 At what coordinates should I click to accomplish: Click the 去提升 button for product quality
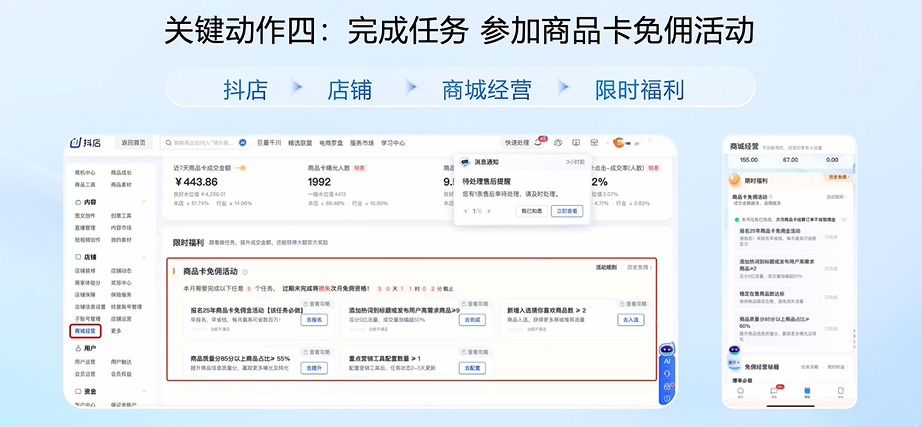[314, 368]
